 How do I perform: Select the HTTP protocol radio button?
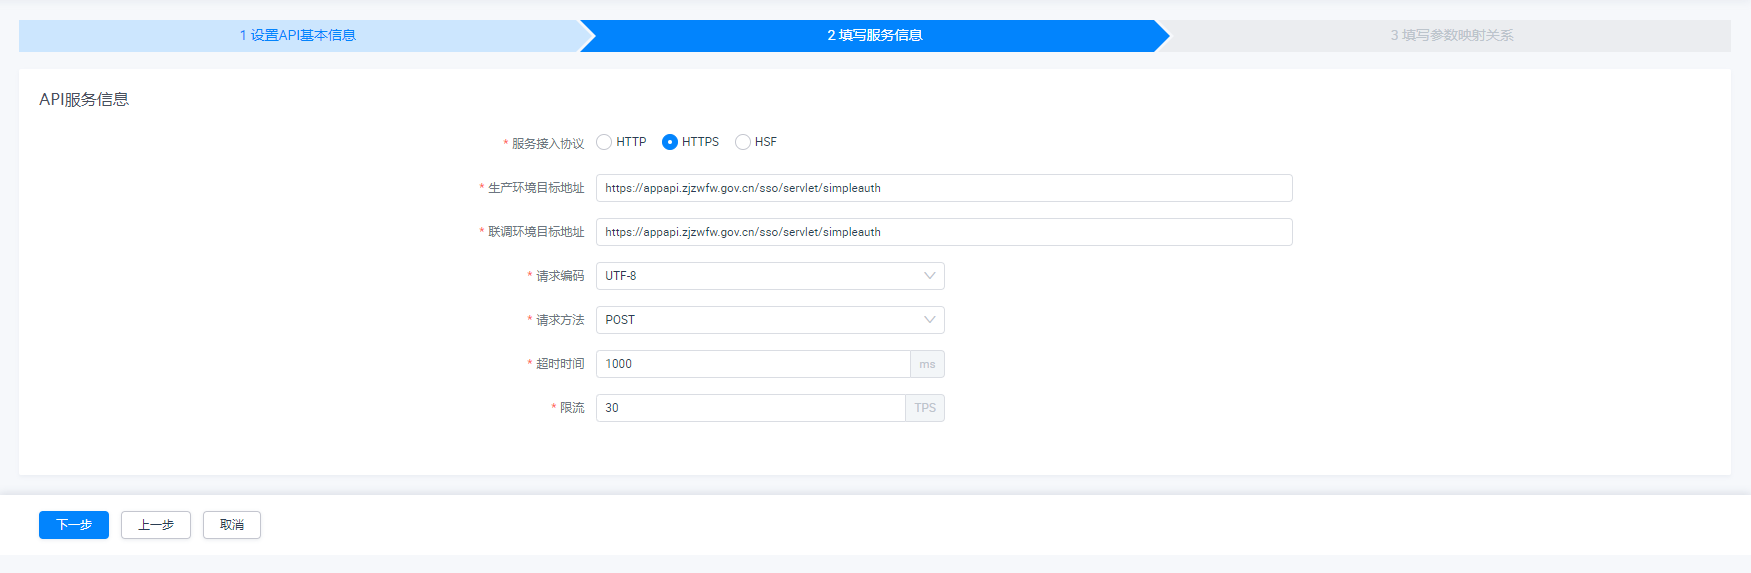(604, 142)
